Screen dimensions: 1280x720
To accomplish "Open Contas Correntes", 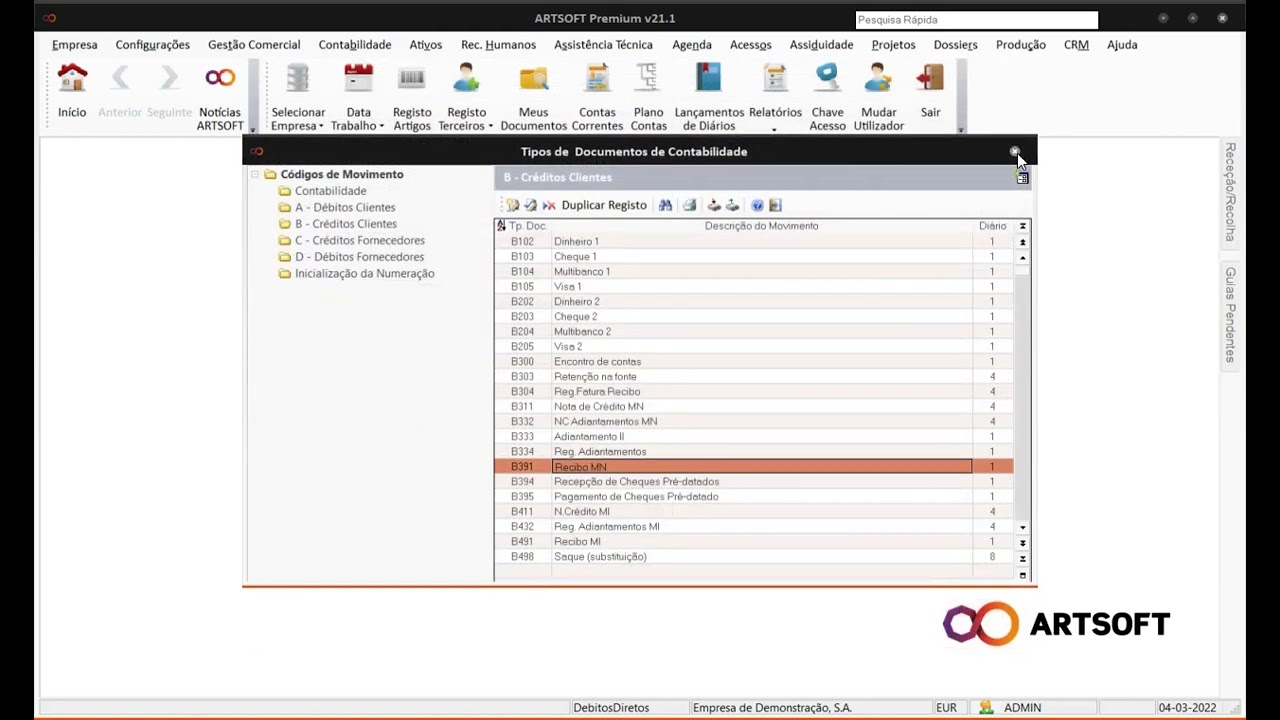I will 597,97.
